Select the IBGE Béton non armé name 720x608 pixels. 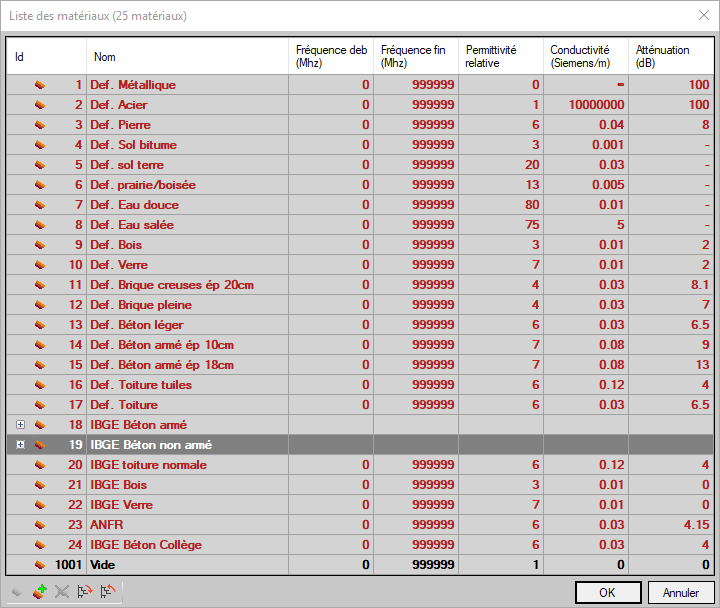coord(151,445)
